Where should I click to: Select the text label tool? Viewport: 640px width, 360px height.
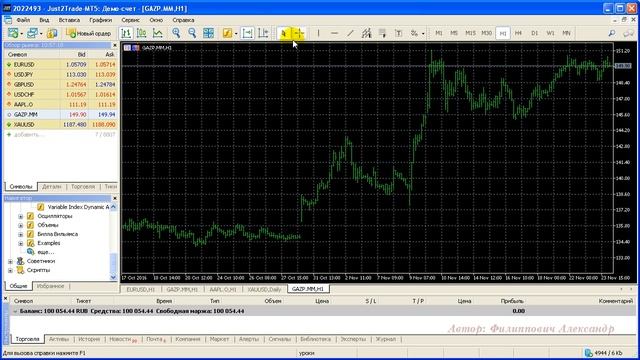398,33
